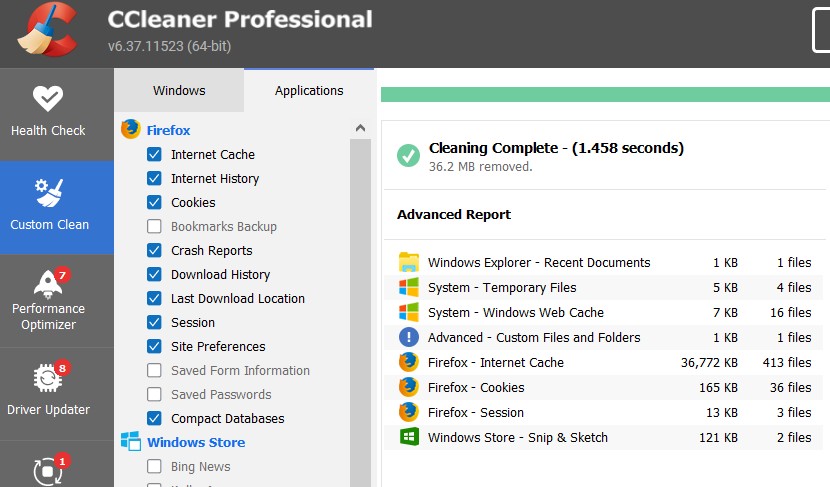Collapse the Firefox section with the chevron
The image size is (830, 487).
360,128
